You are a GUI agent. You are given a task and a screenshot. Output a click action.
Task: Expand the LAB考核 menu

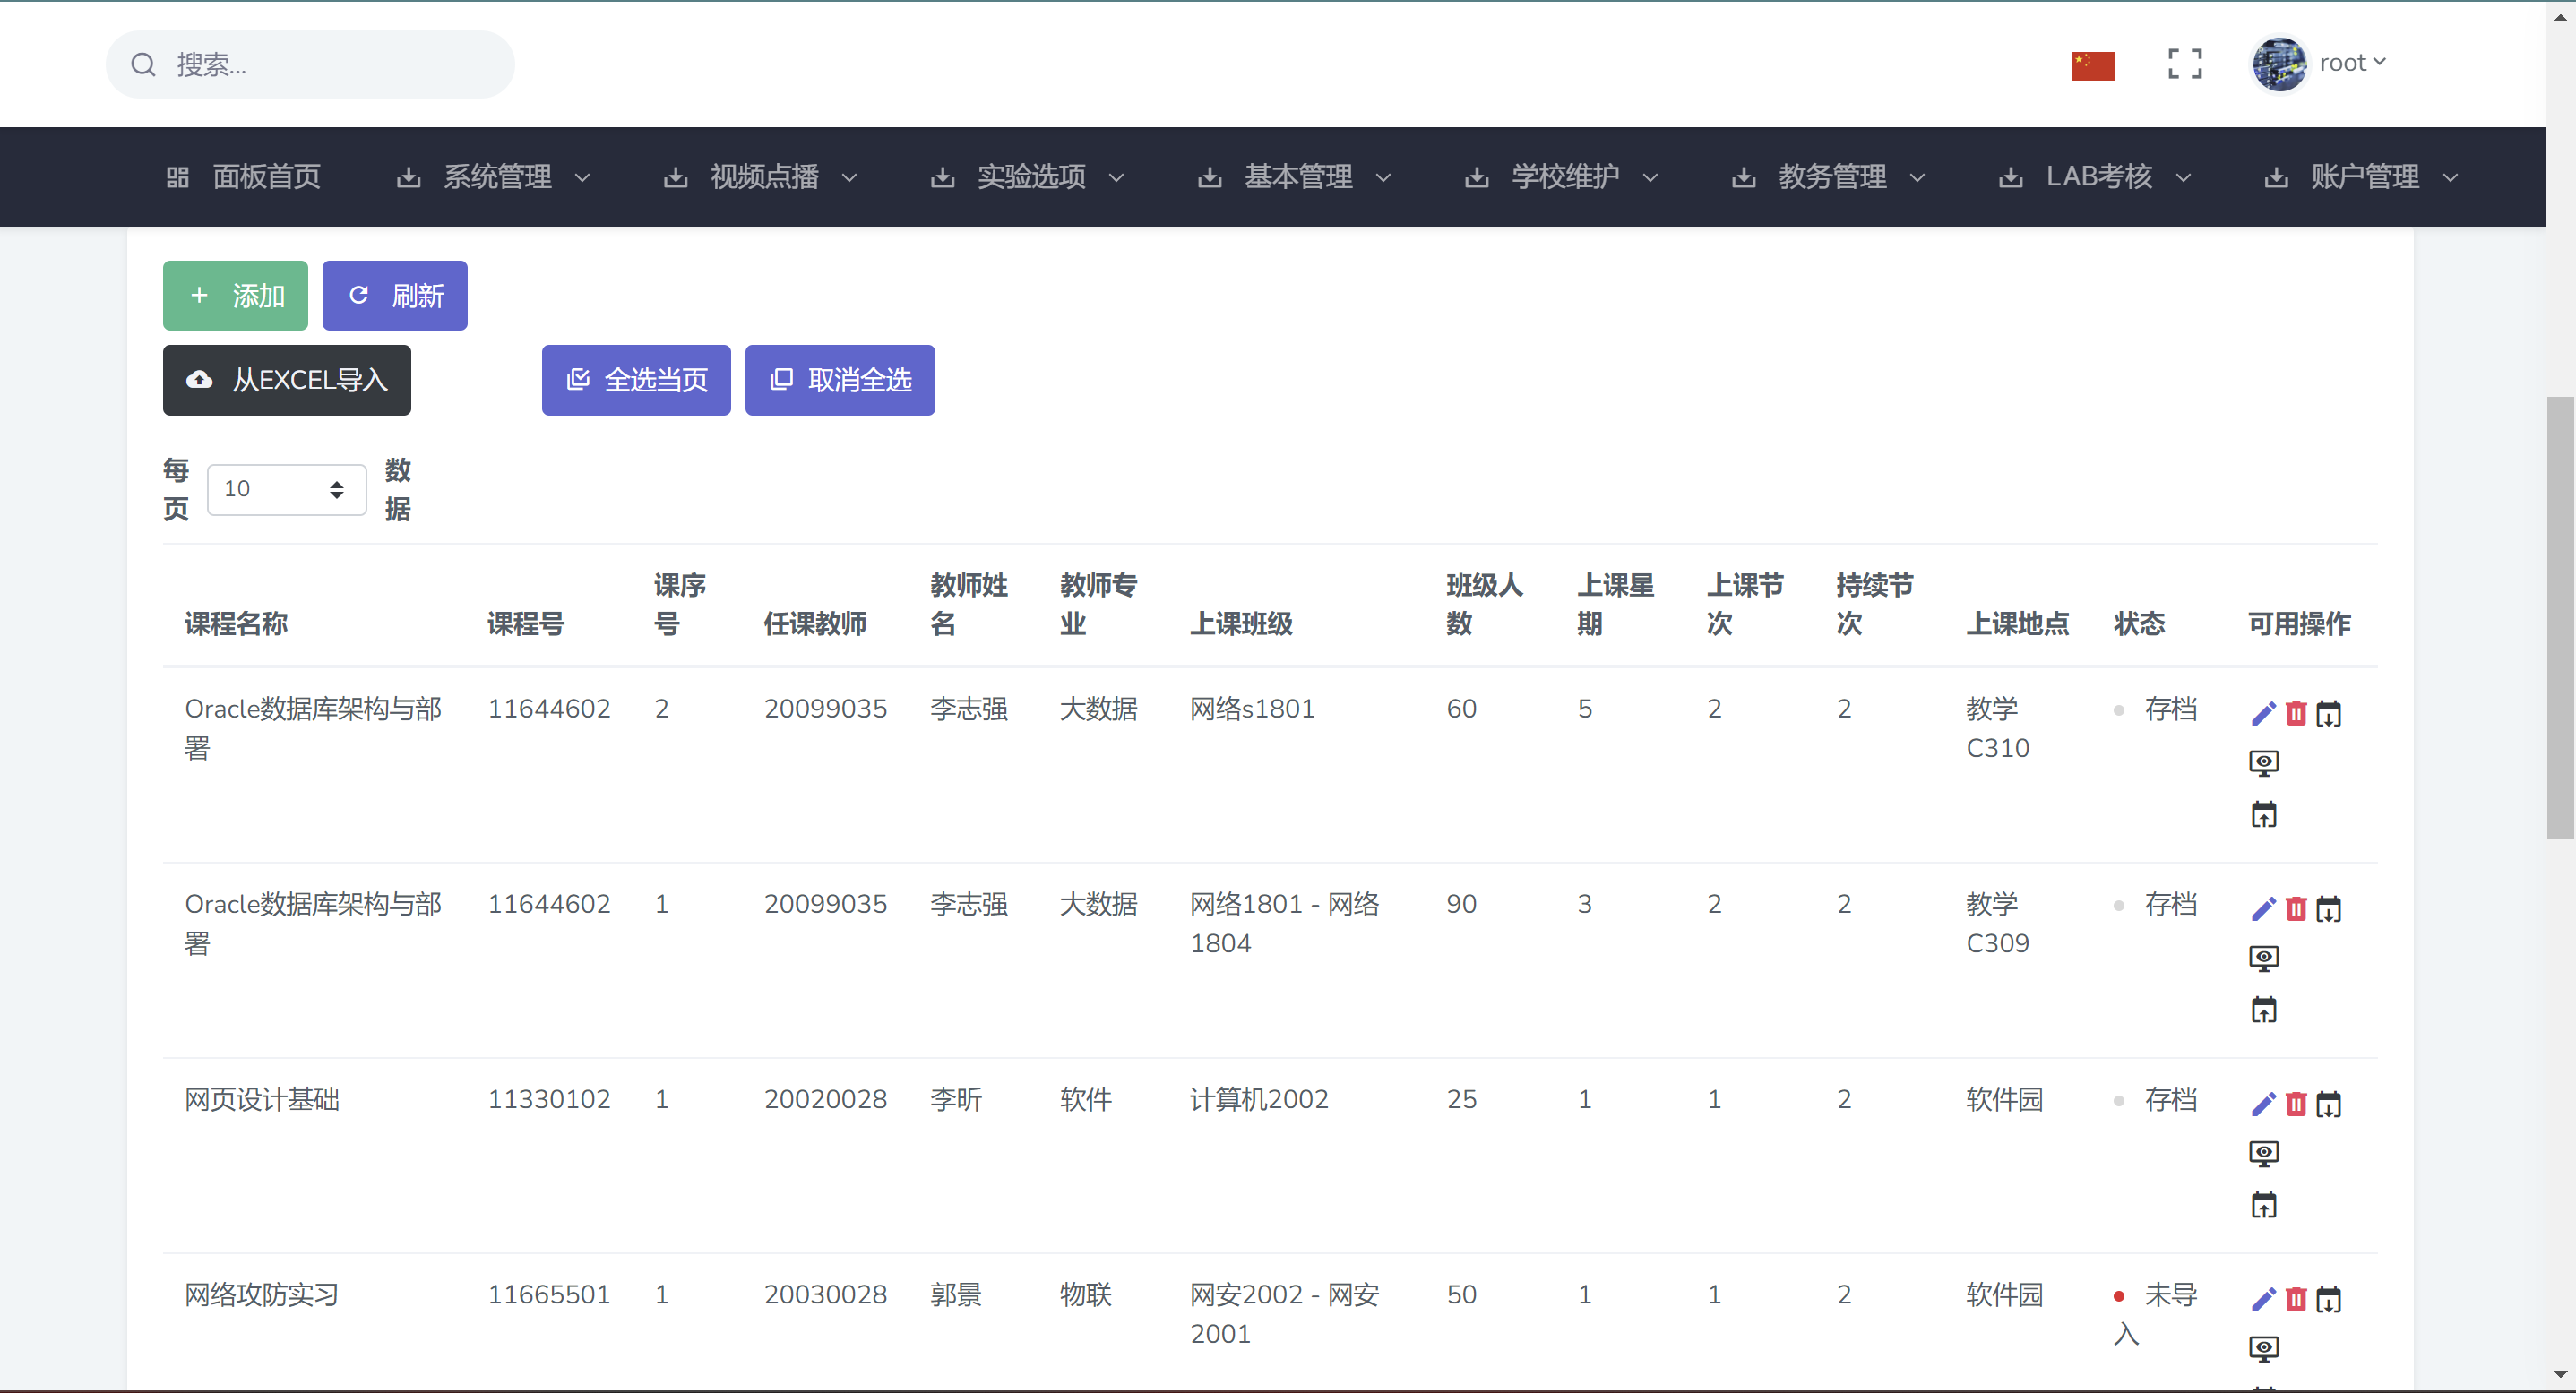coord(2096,177)
